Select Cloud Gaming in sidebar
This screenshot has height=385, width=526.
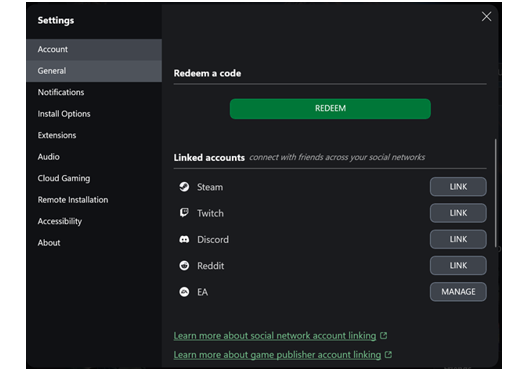[94, 178]
